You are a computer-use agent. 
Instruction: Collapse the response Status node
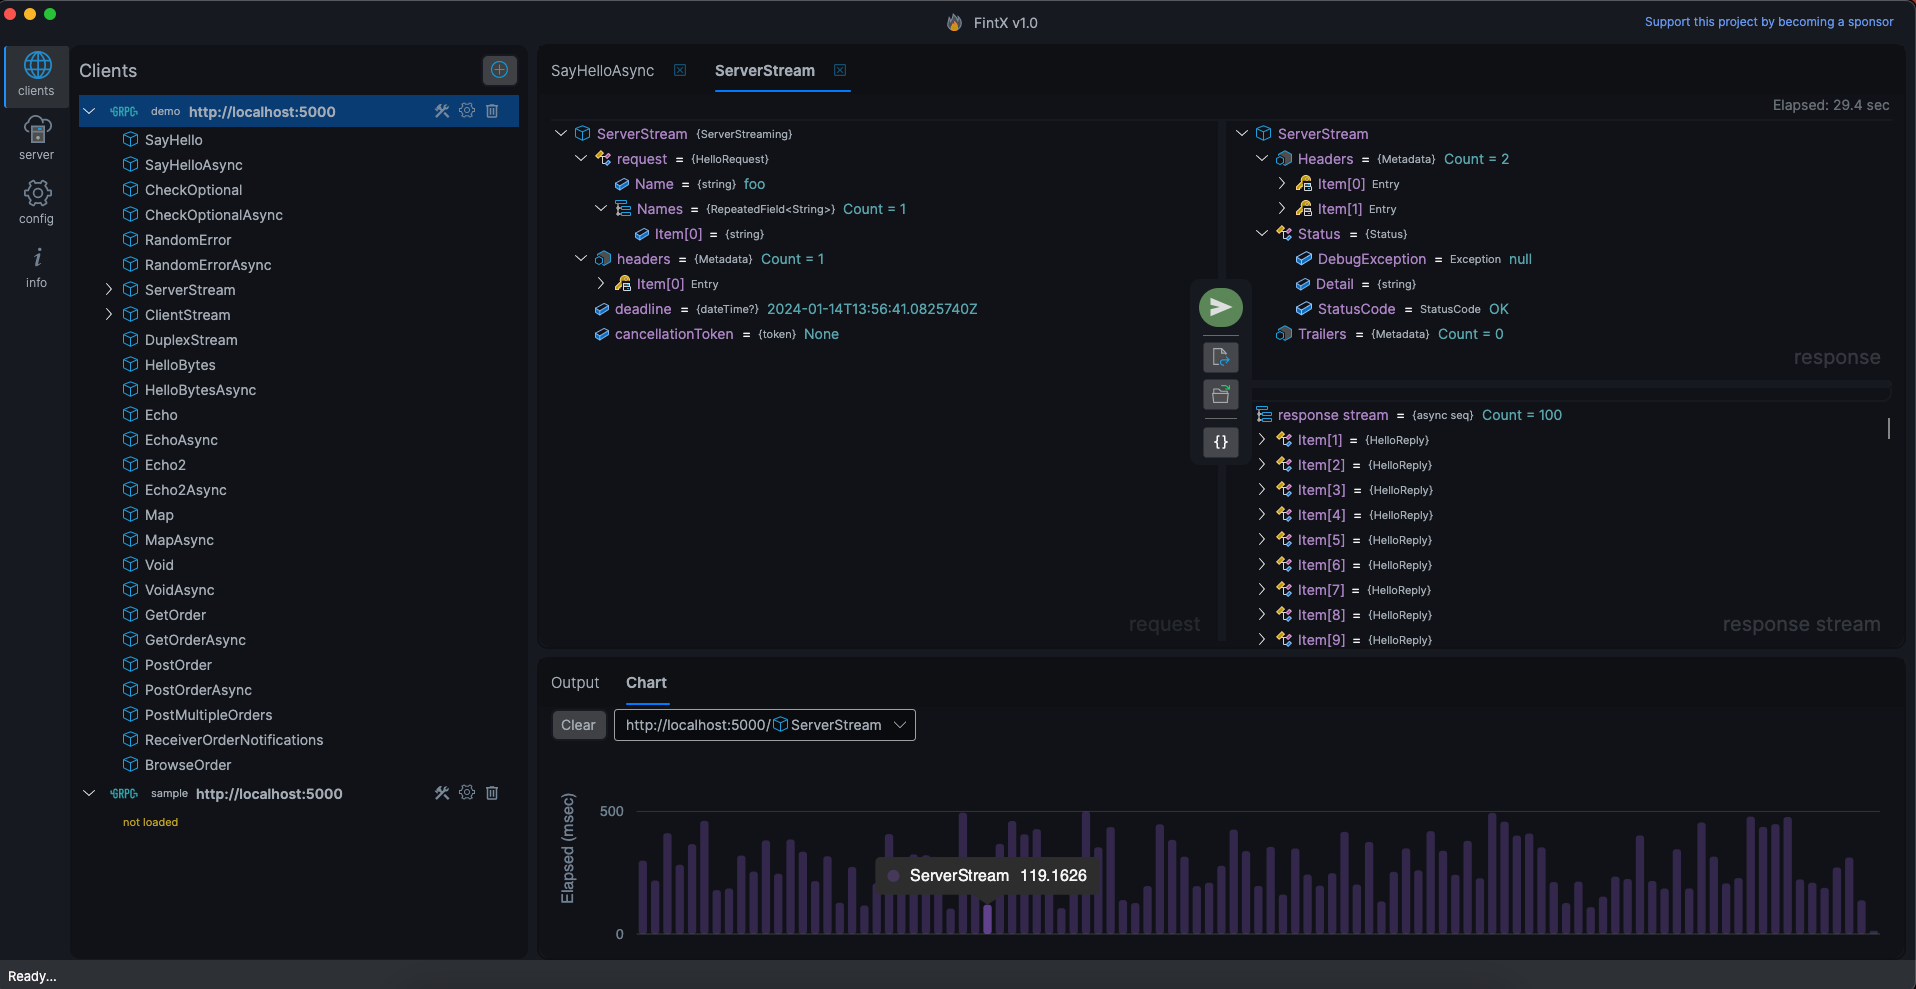(x=1262, y=234)
